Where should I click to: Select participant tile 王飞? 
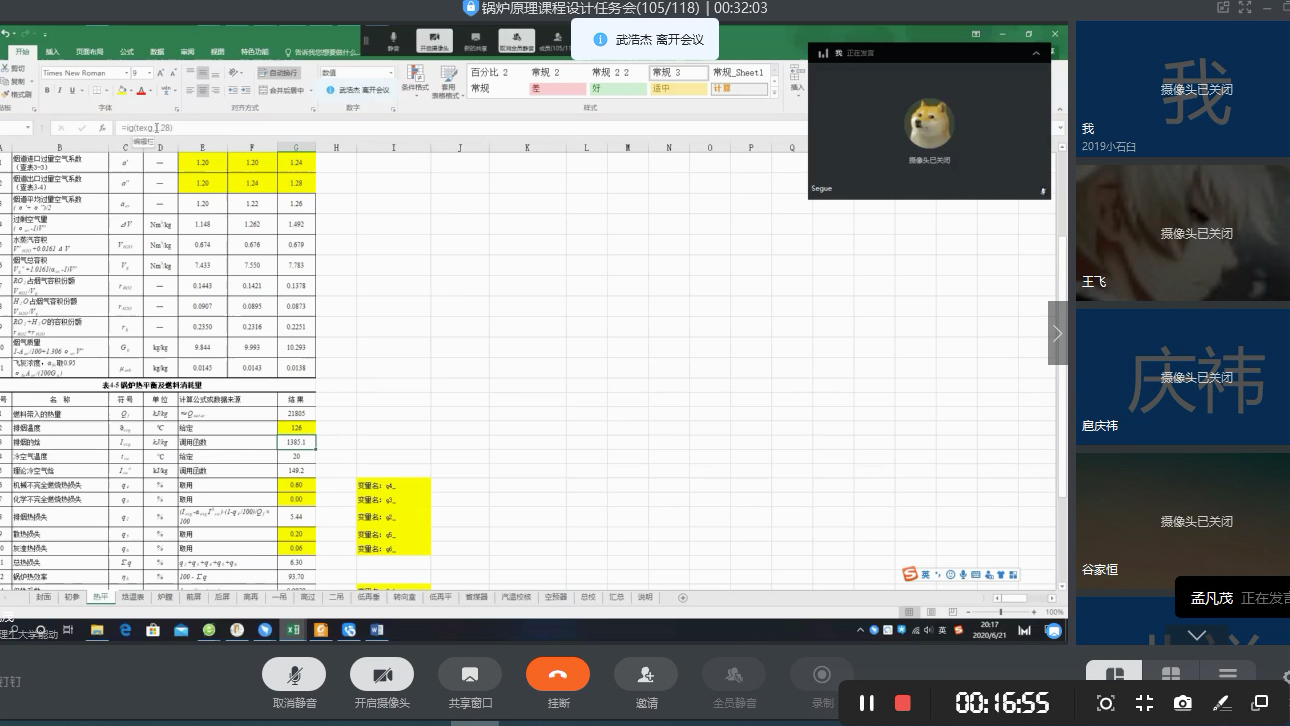1181,233
